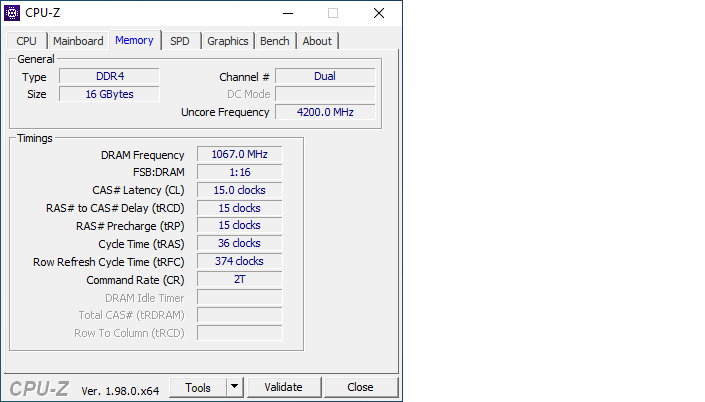This screenshot has height=402, width=705.
Task: Click the Channel # value Dual
Action: pos(325,76)
